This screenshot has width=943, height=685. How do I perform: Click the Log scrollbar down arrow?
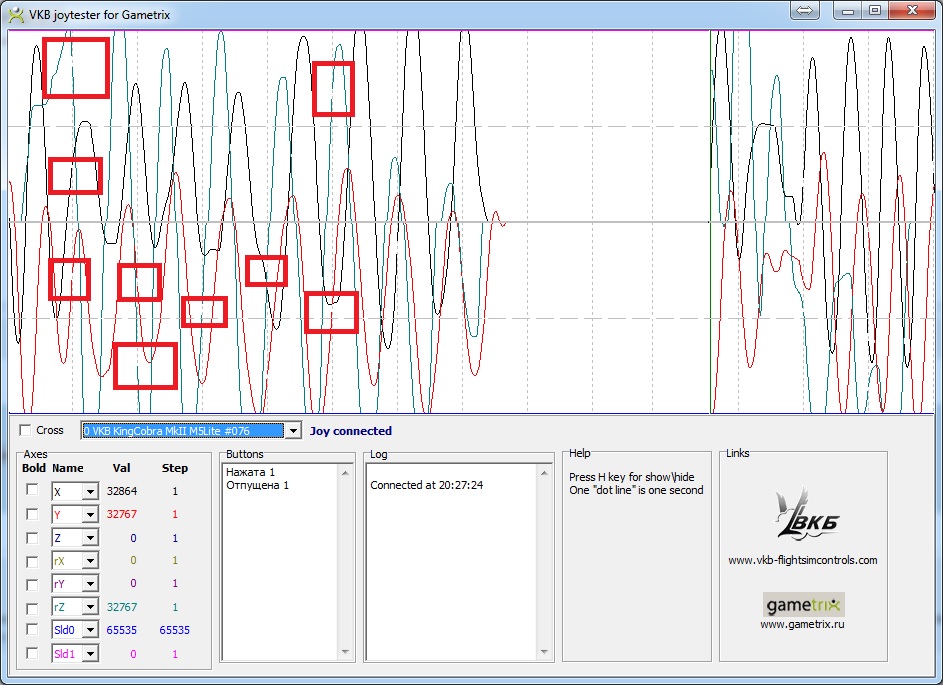[x=544, y=652]
